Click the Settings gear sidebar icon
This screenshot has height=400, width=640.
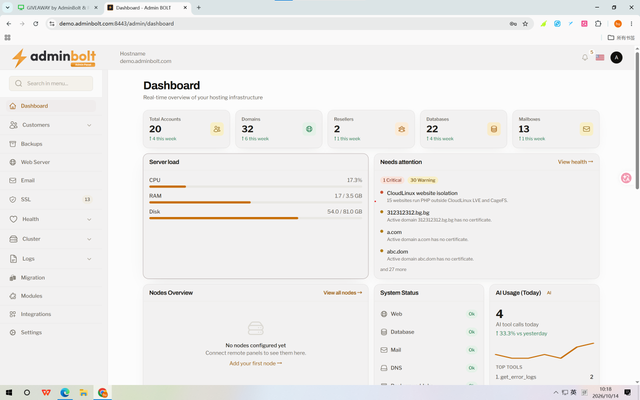coord(13,332)
